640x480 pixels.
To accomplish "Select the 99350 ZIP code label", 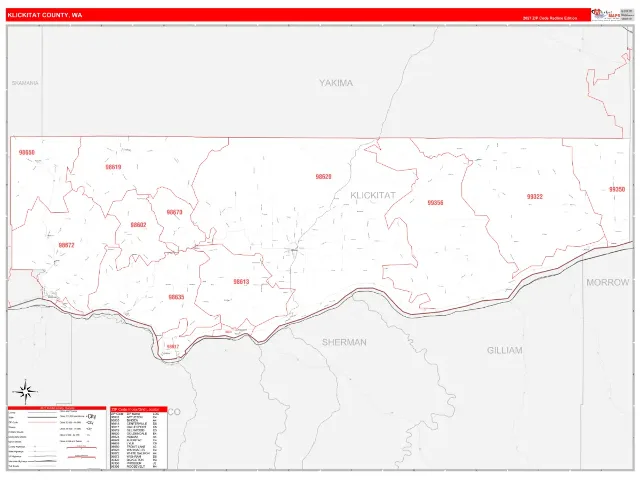I will pyautogui.click(x=617, y=189).
